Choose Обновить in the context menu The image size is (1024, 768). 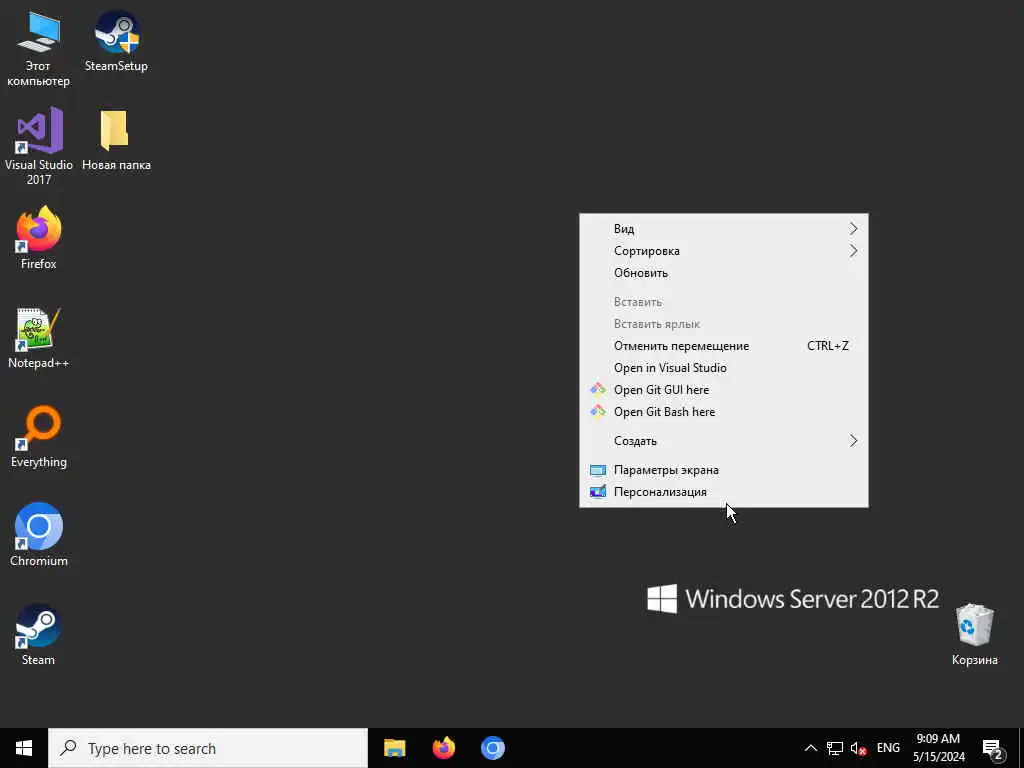pos(724,273)
